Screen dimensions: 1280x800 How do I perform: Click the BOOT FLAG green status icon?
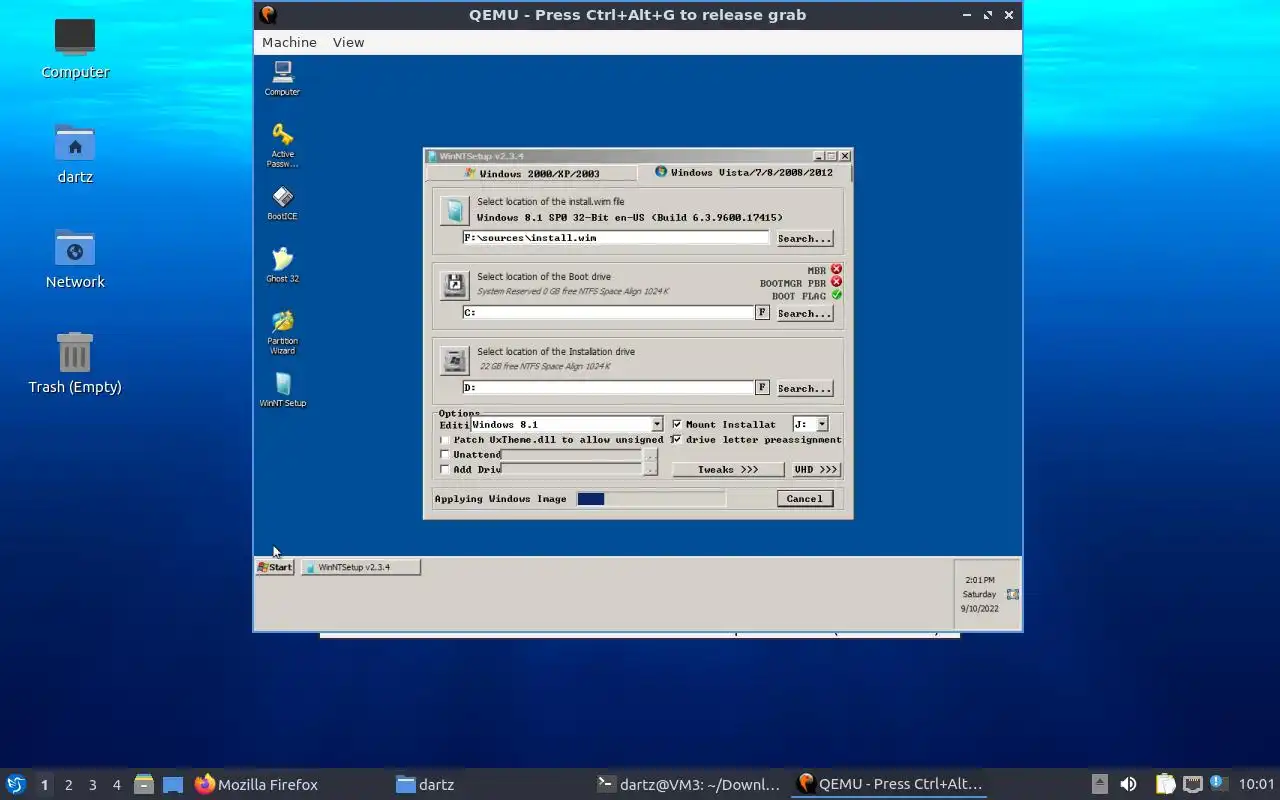(x=836, y=295)
